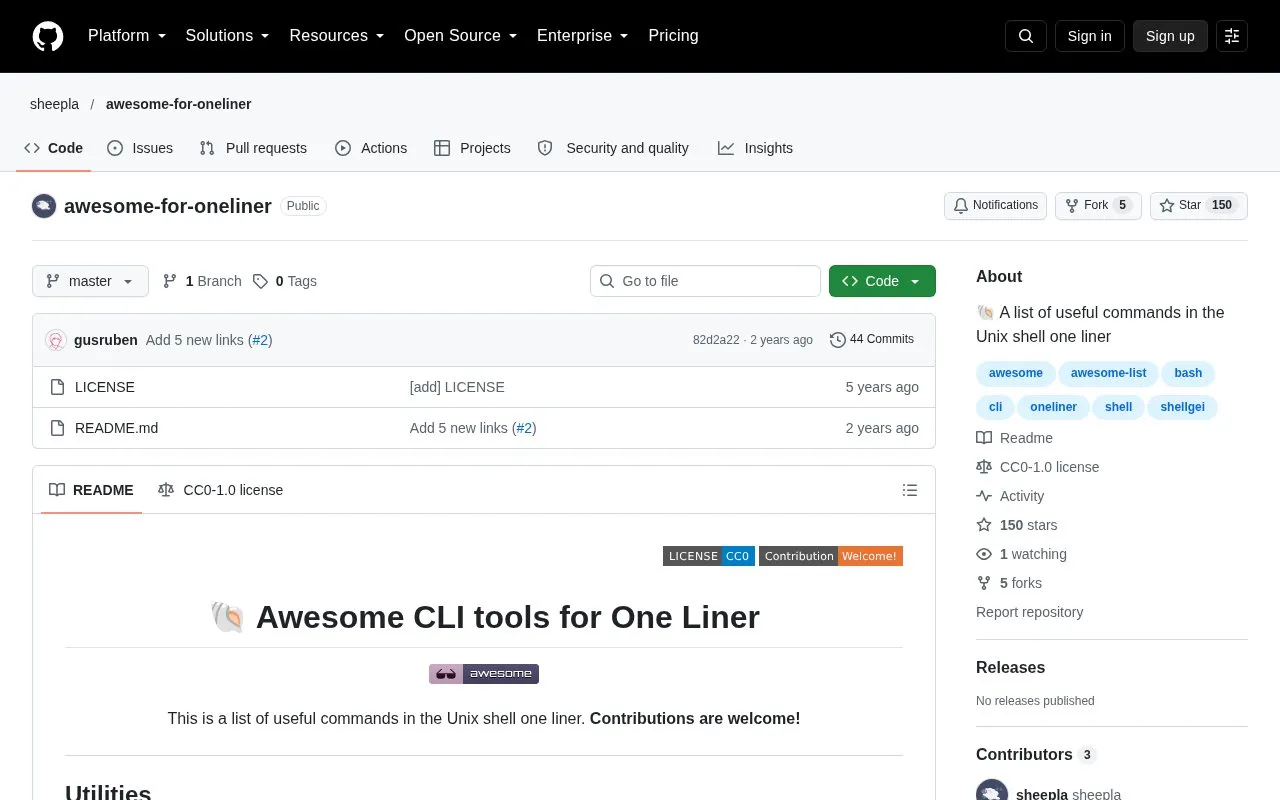Image resolution: width=1280 pixels, height=800 pixels.
Task: View the Insights tab
Action: click(755, 148)
